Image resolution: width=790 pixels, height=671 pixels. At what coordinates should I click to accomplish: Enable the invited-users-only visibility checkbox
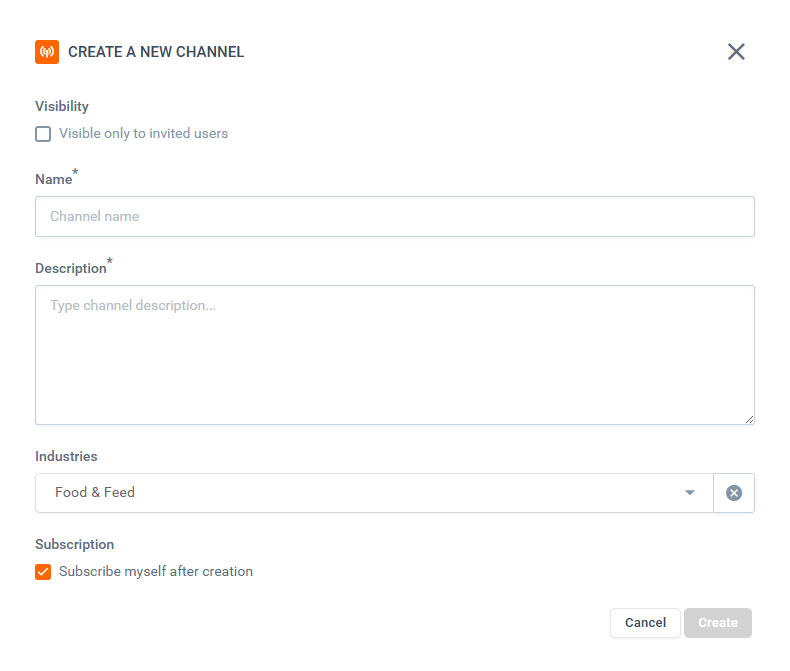[43, 134]
